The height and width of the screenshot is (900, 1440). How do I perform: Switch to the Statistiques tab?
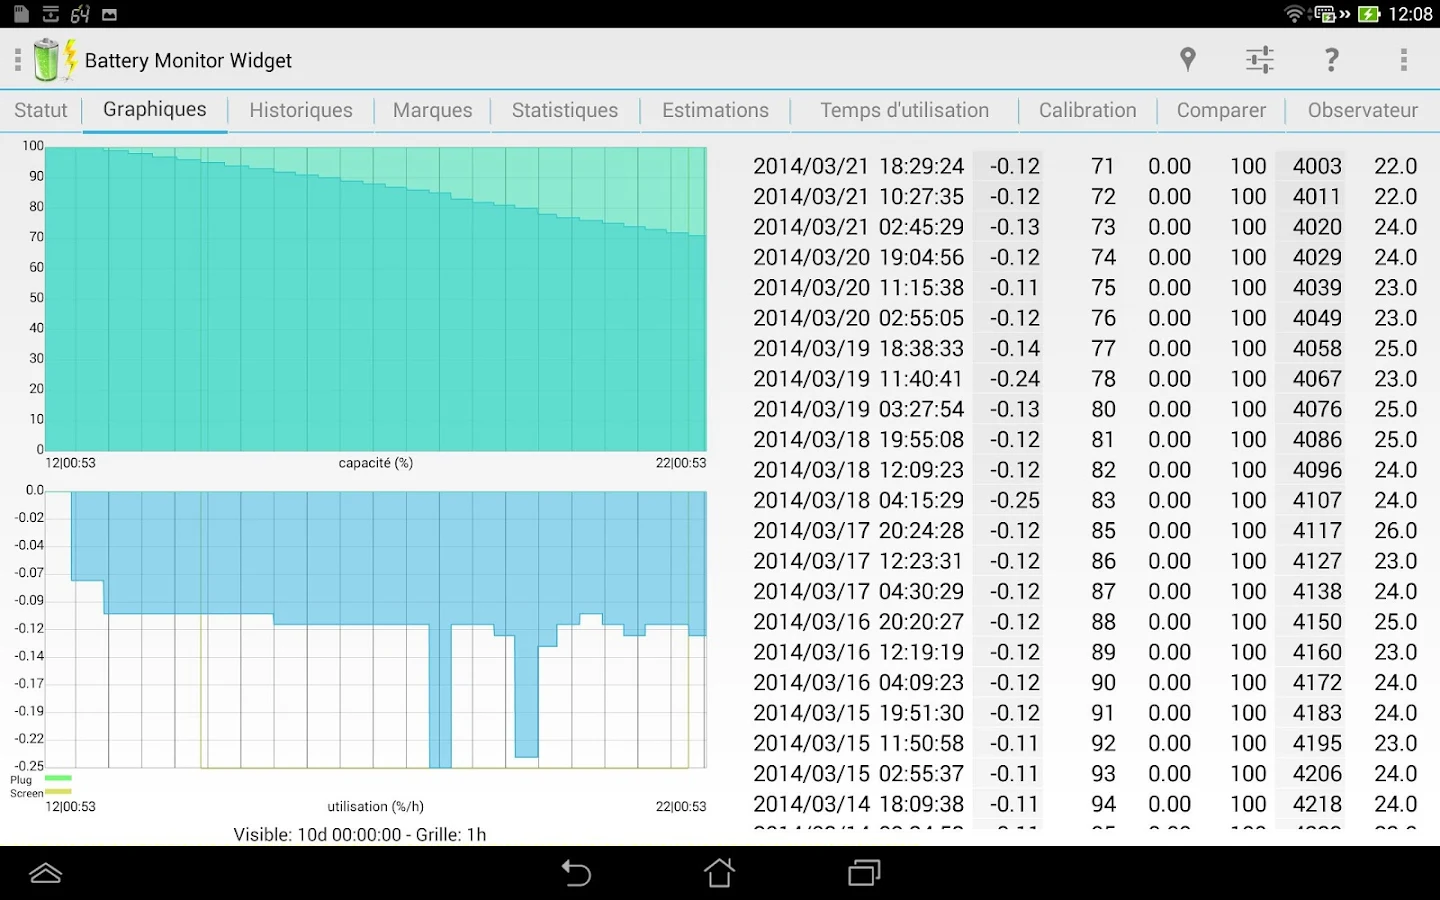pyautogui.click(x=564, y=110)
